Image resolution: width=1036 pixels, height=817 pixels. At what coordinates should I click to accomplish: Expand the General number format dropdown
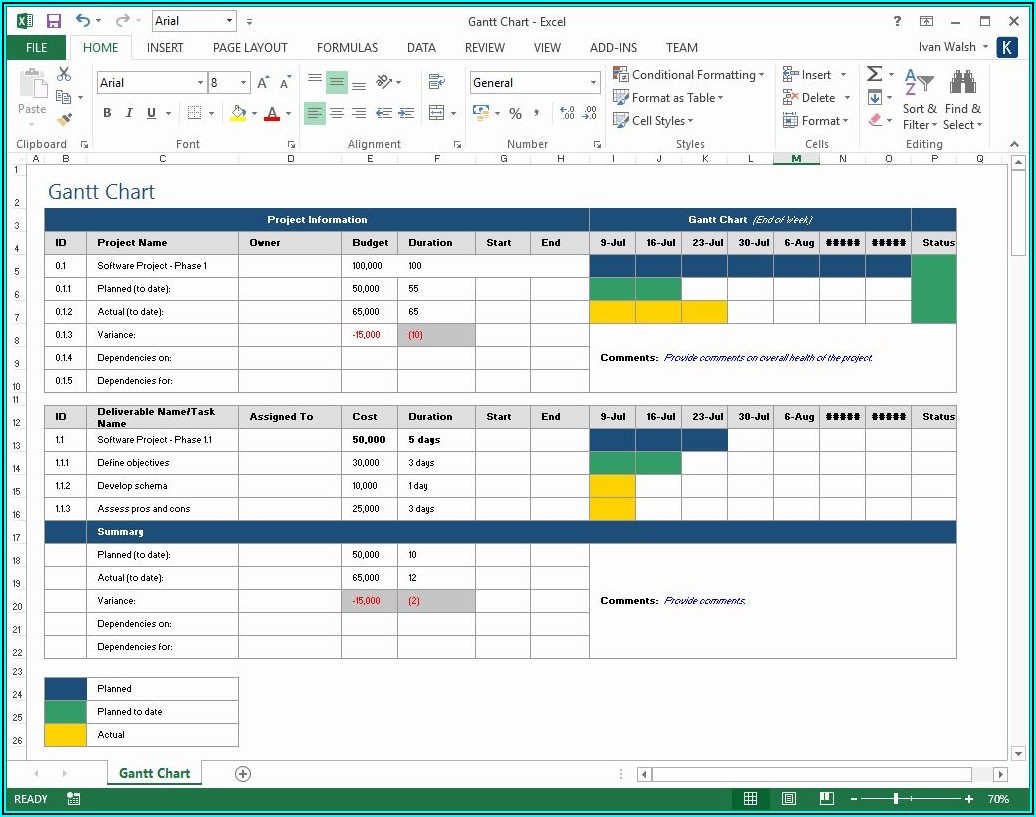point(593,83)
